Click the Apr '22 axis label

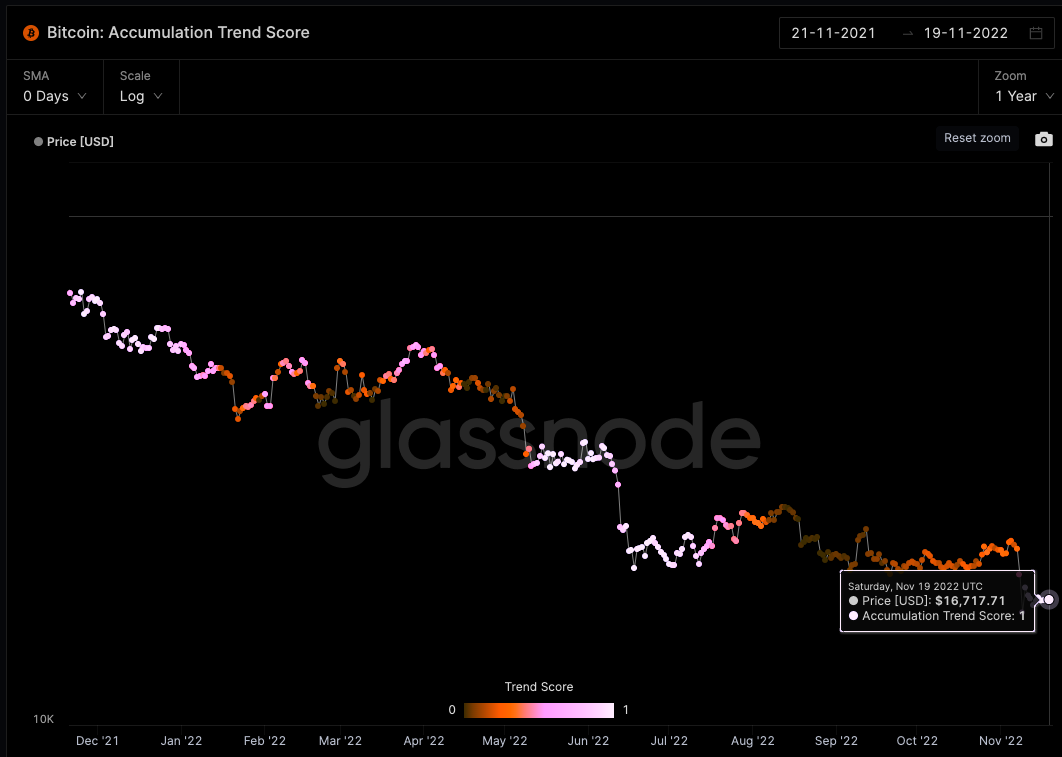tap(424, 741)
